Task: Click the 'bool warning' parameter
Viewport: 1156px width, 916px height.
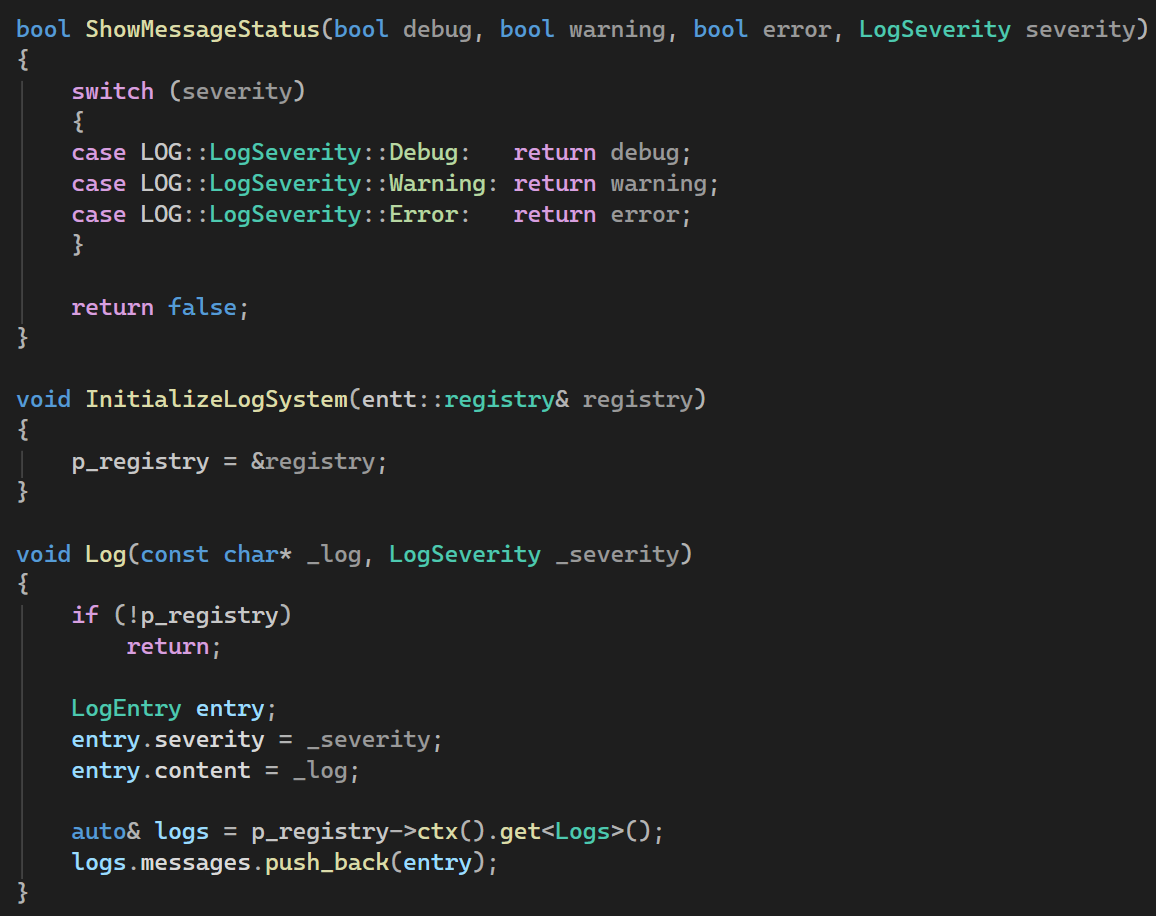Action: [582, 30]
